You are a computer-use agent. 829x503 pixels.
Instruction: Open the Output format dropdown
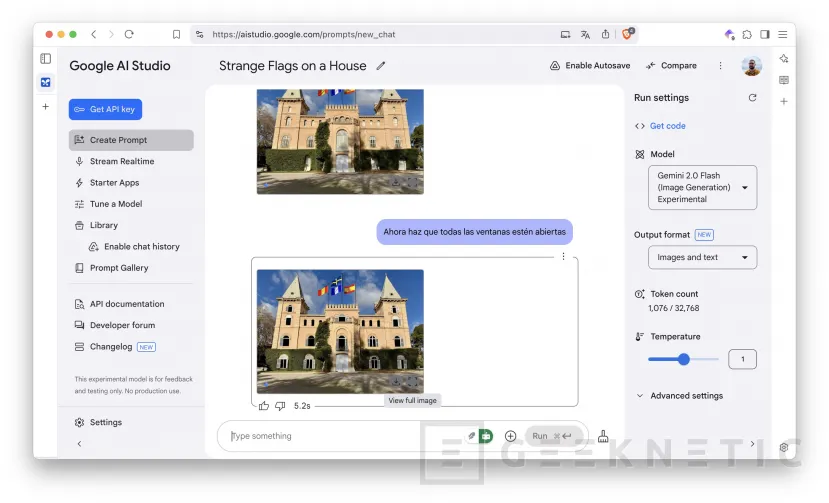coord(702,258)
